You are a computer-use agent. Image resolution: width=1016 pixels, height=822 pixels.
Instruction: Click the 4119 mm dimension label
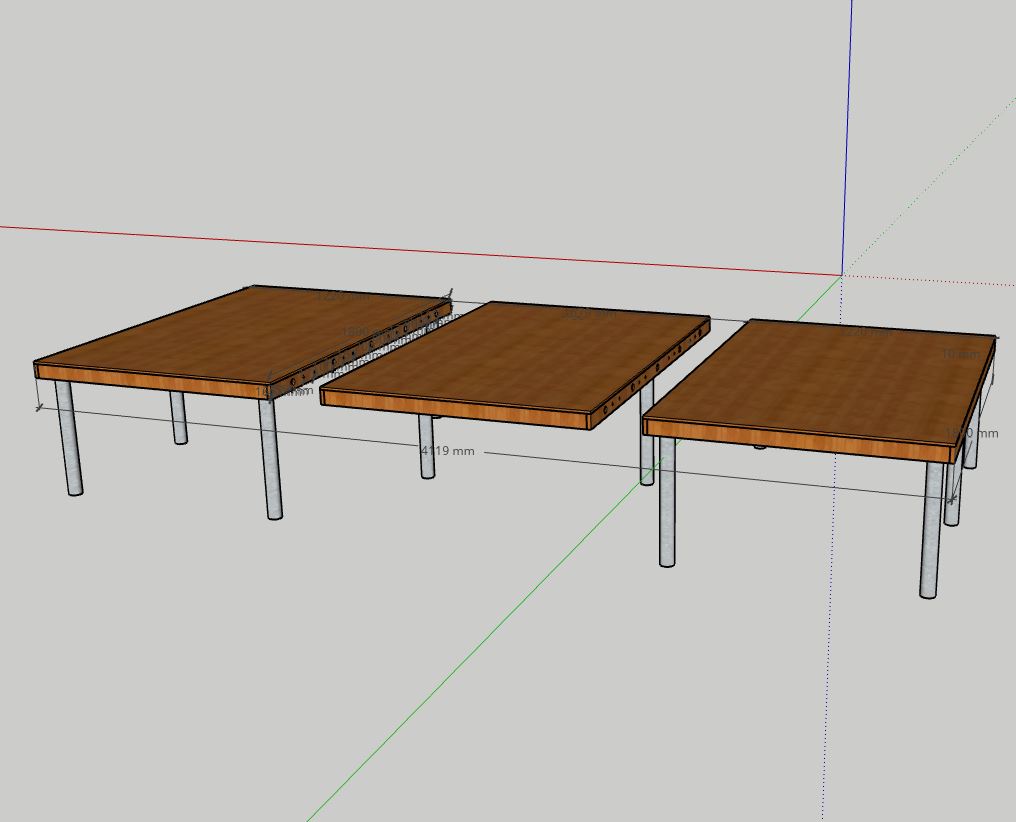[448, 451]
